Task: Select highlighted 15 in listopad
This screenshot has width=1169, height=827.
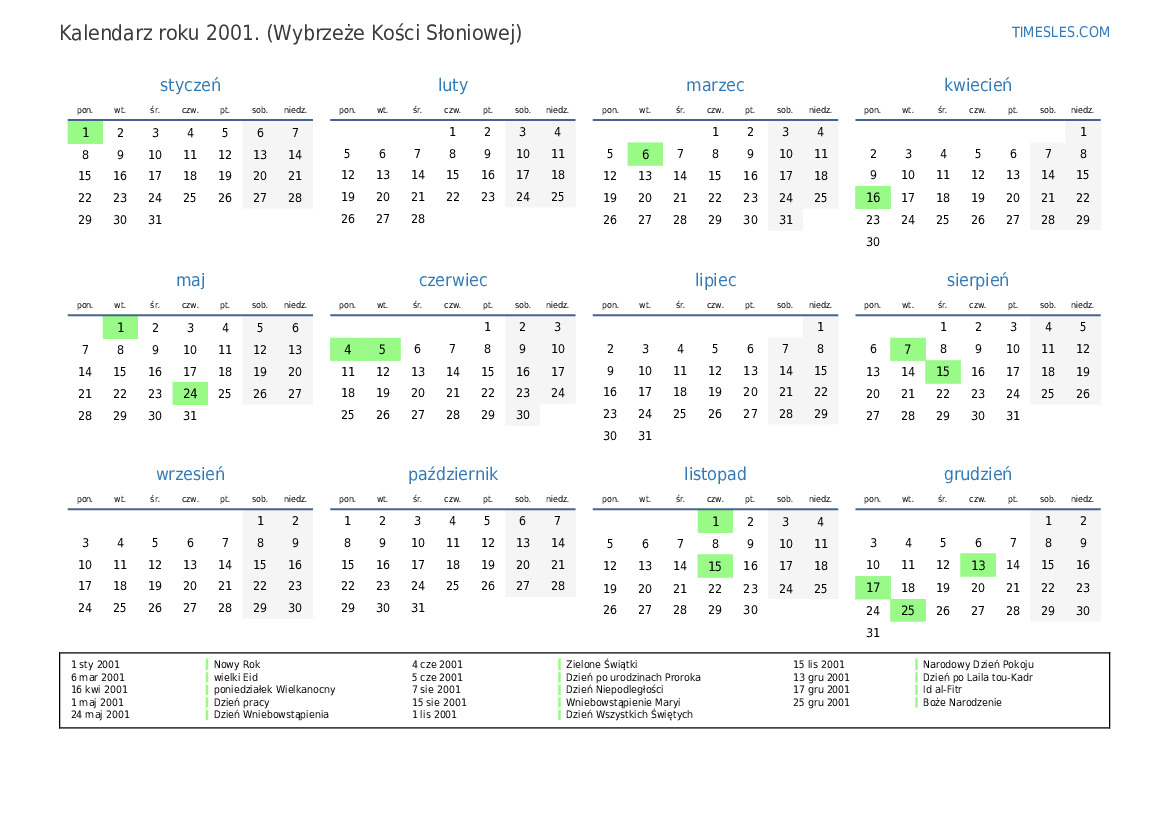Action: pos(715,566)
